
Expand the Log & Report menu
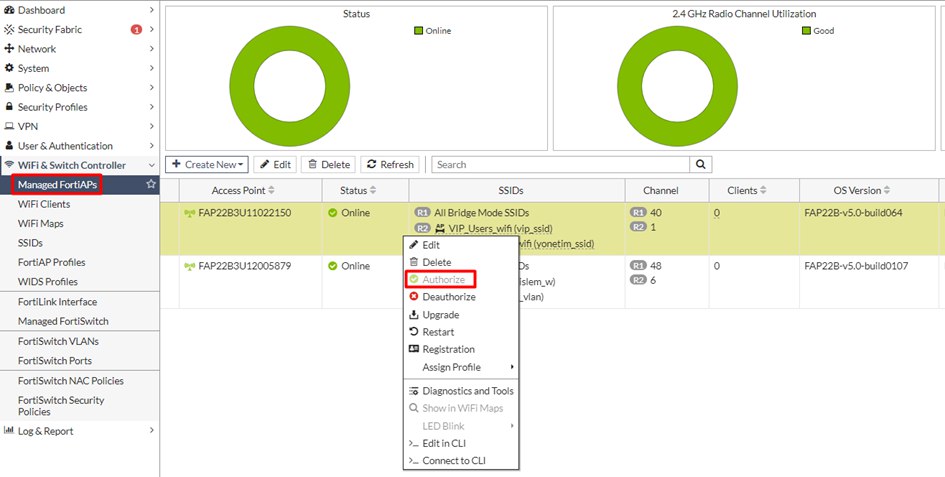click(x=79, y=431)
